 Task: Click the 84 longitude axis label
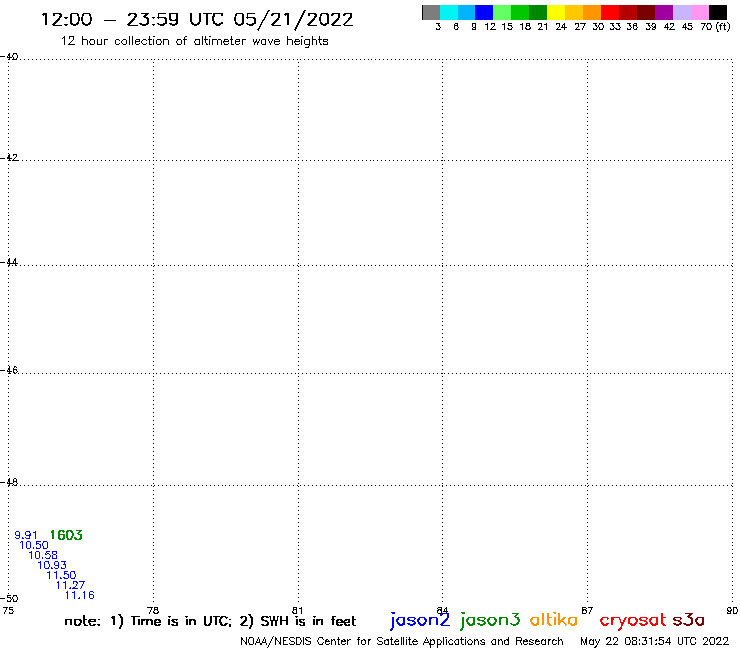(442, 610)
